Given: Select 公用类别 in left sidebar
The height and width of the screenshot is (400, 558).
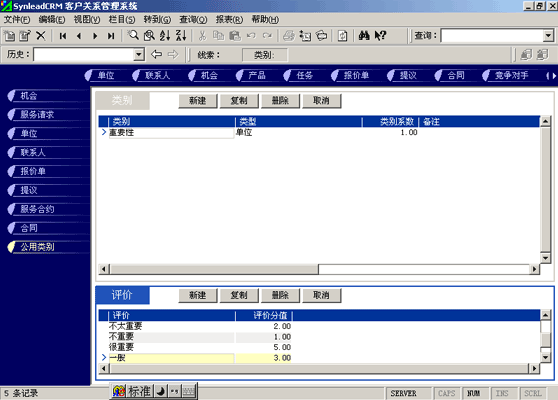Looking at the screenshot, I should click(37, 247).
